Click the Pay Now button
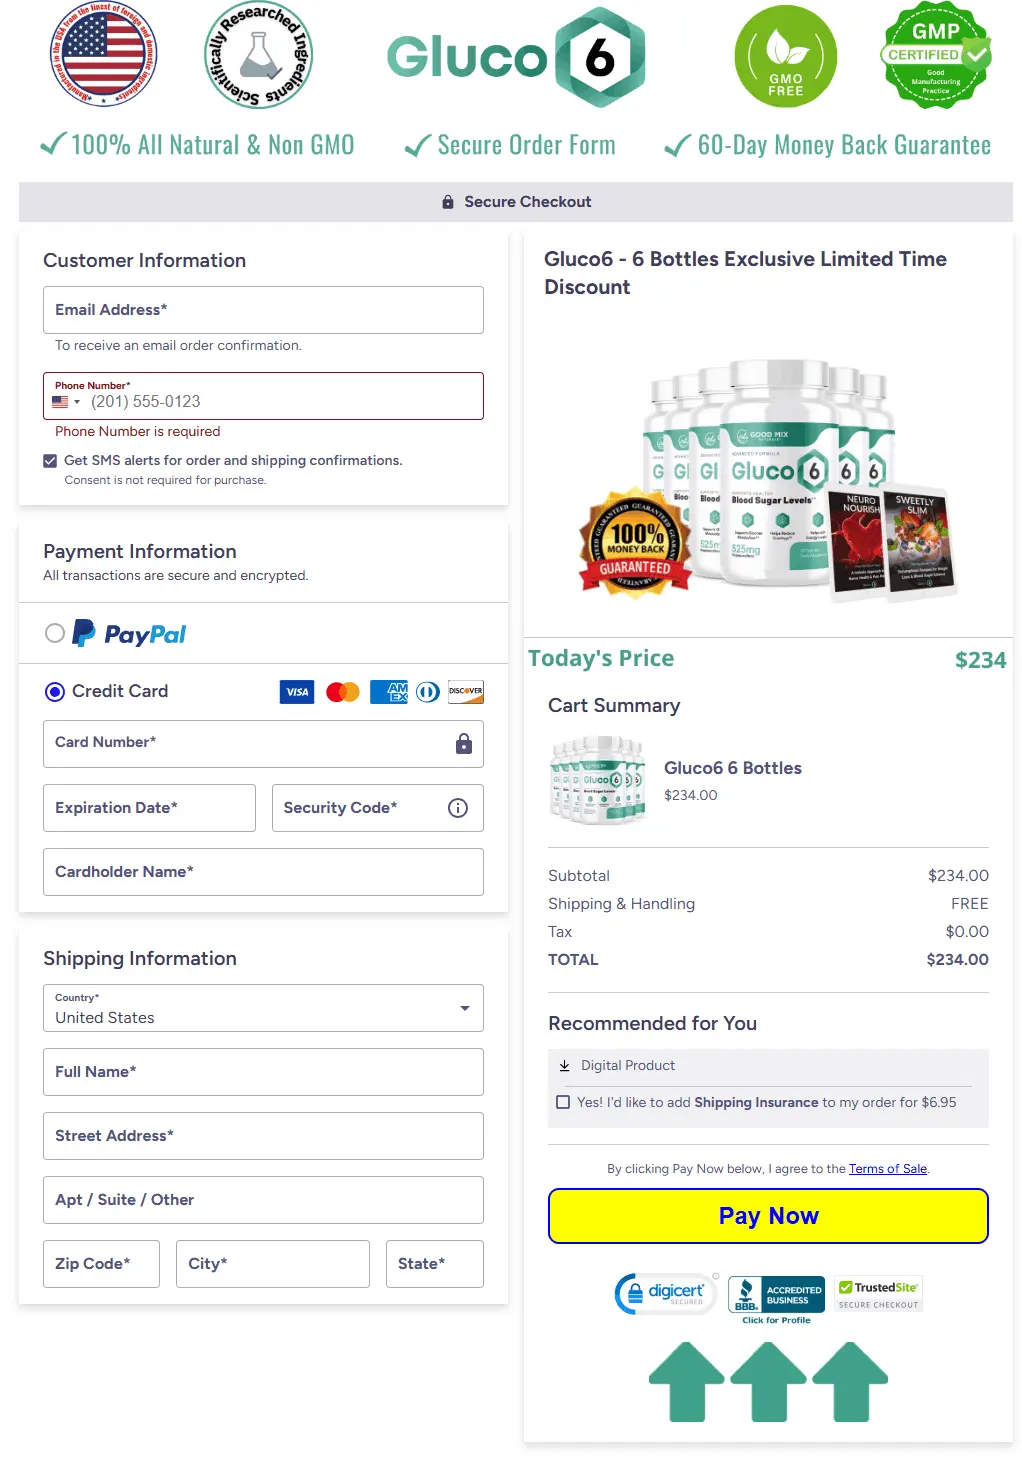 coord(767,1216)
